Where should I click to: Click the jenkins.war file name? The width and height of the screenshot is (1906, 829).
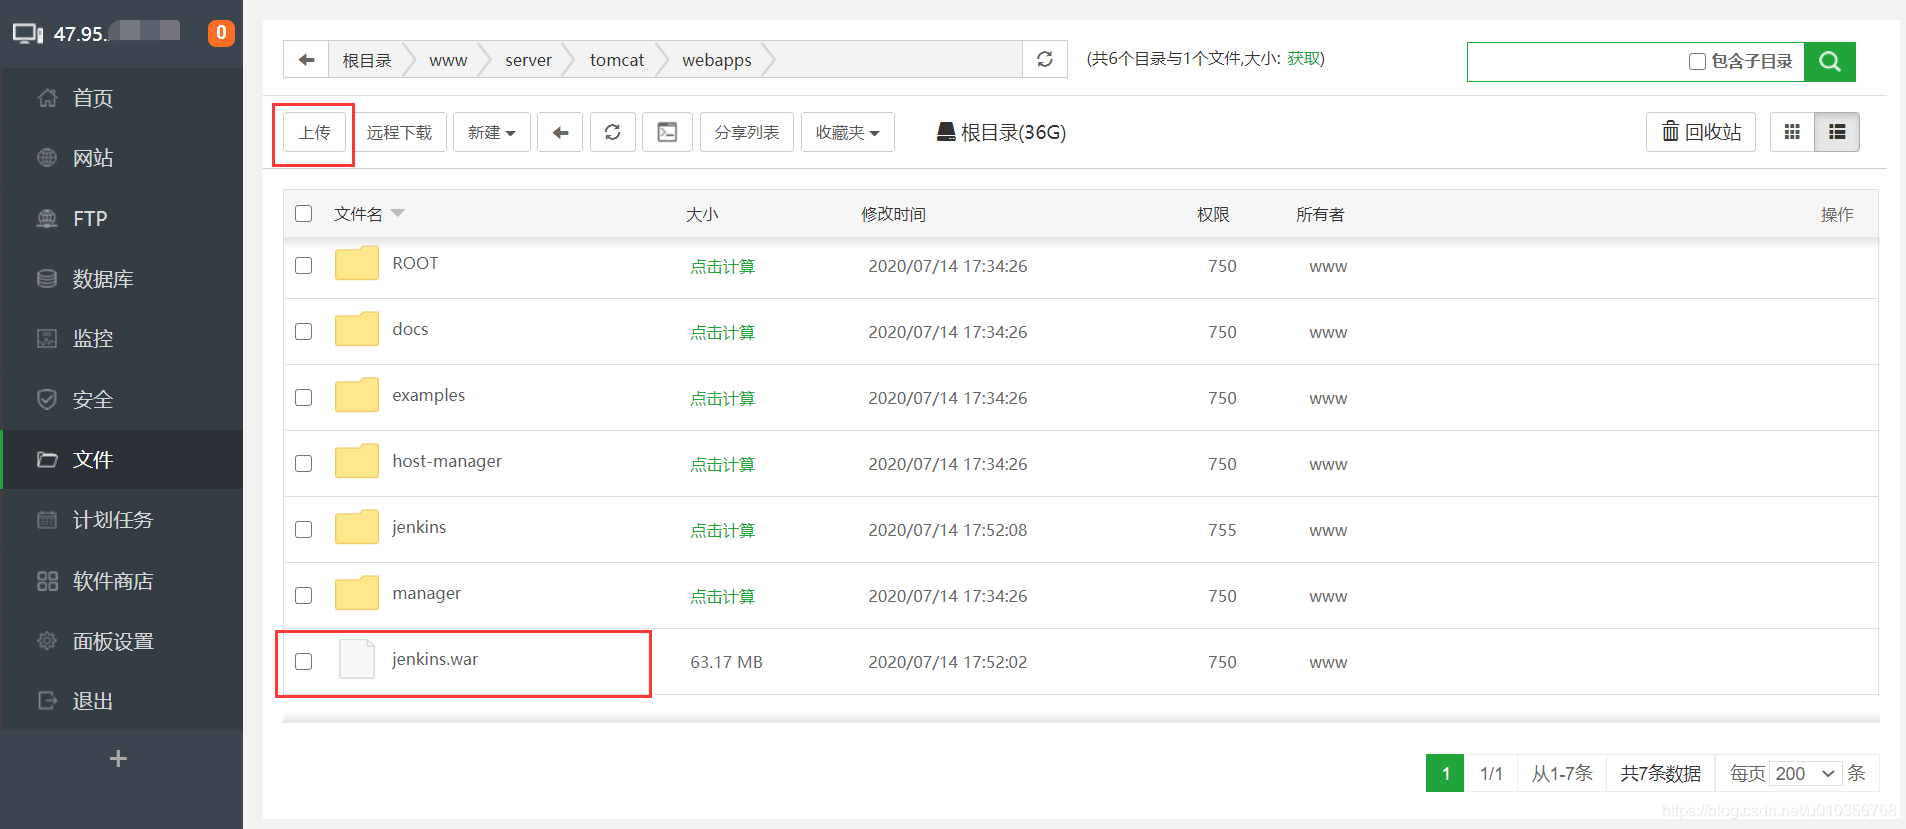coord(435,659)
